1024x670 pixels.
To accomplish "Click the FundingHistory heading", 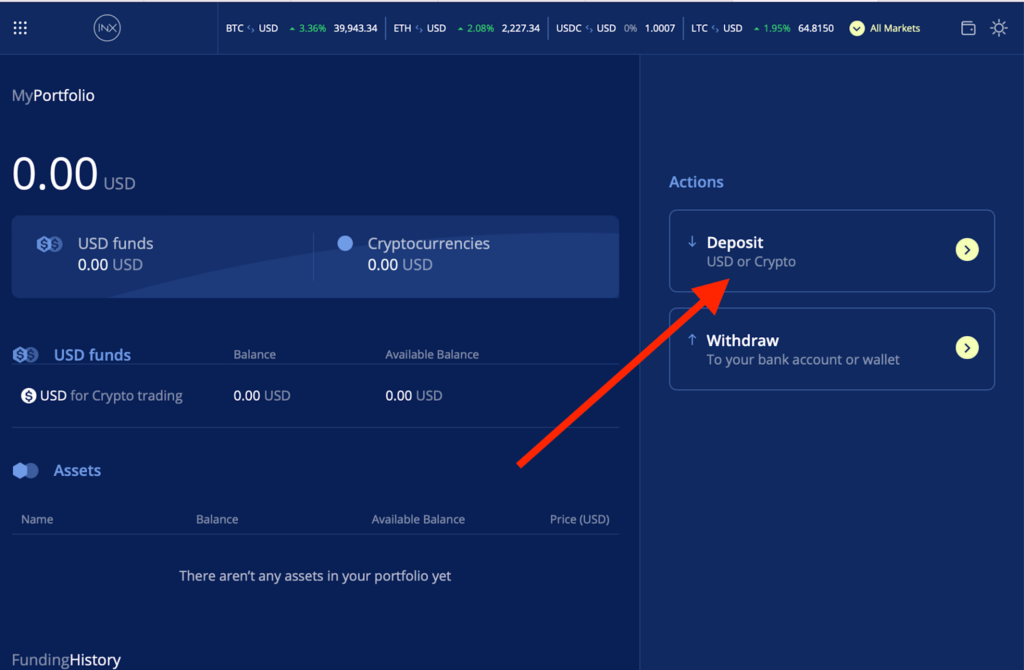I will (66, 660).
